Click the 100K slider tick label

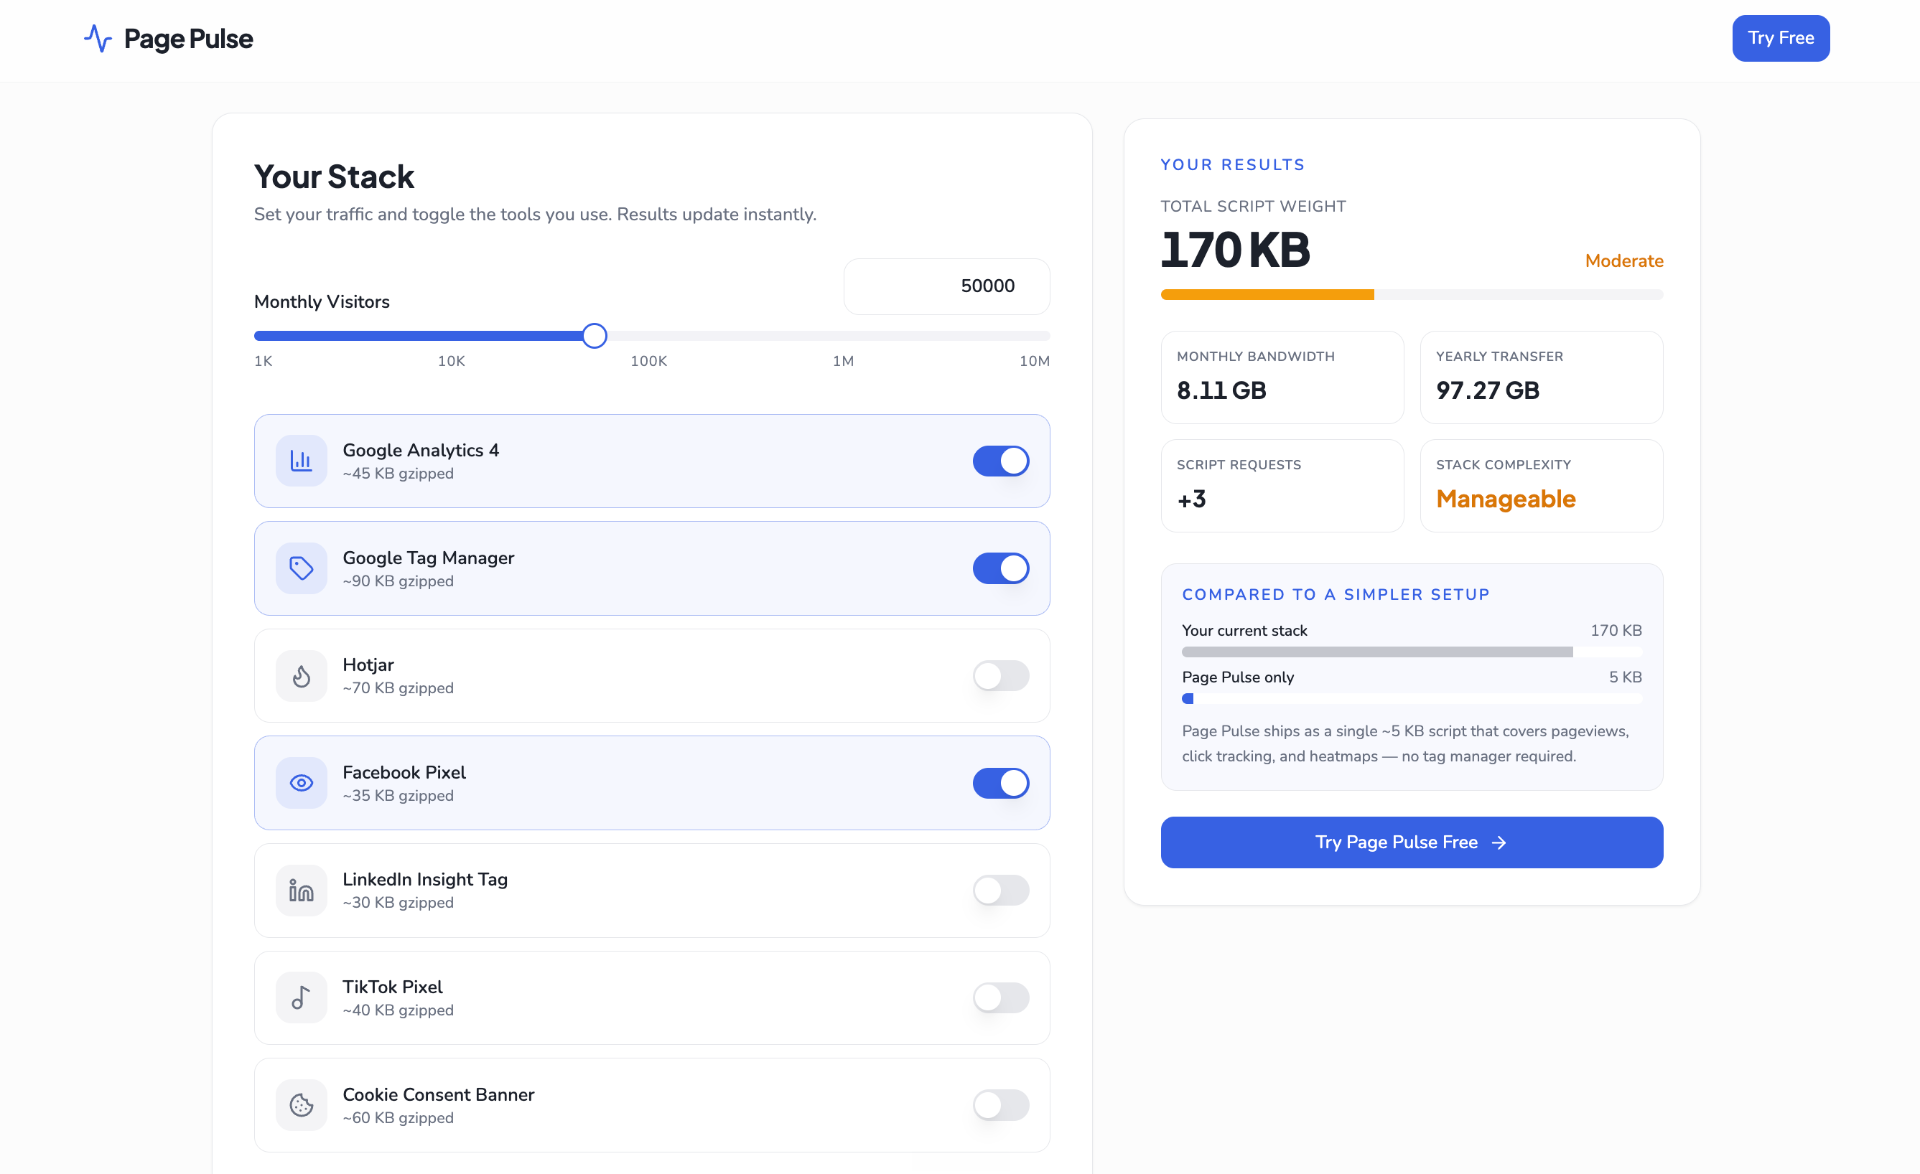649,361
